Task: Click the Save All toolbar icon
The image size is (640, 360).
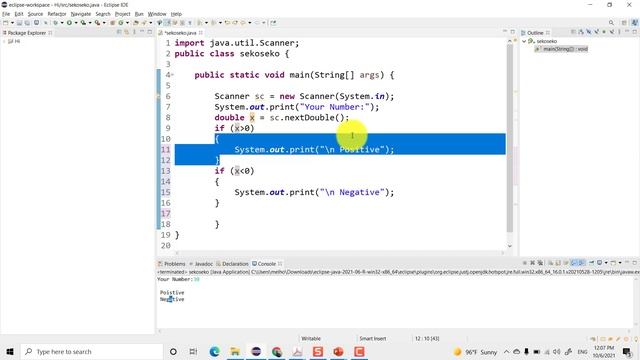Action: point(27,23)
